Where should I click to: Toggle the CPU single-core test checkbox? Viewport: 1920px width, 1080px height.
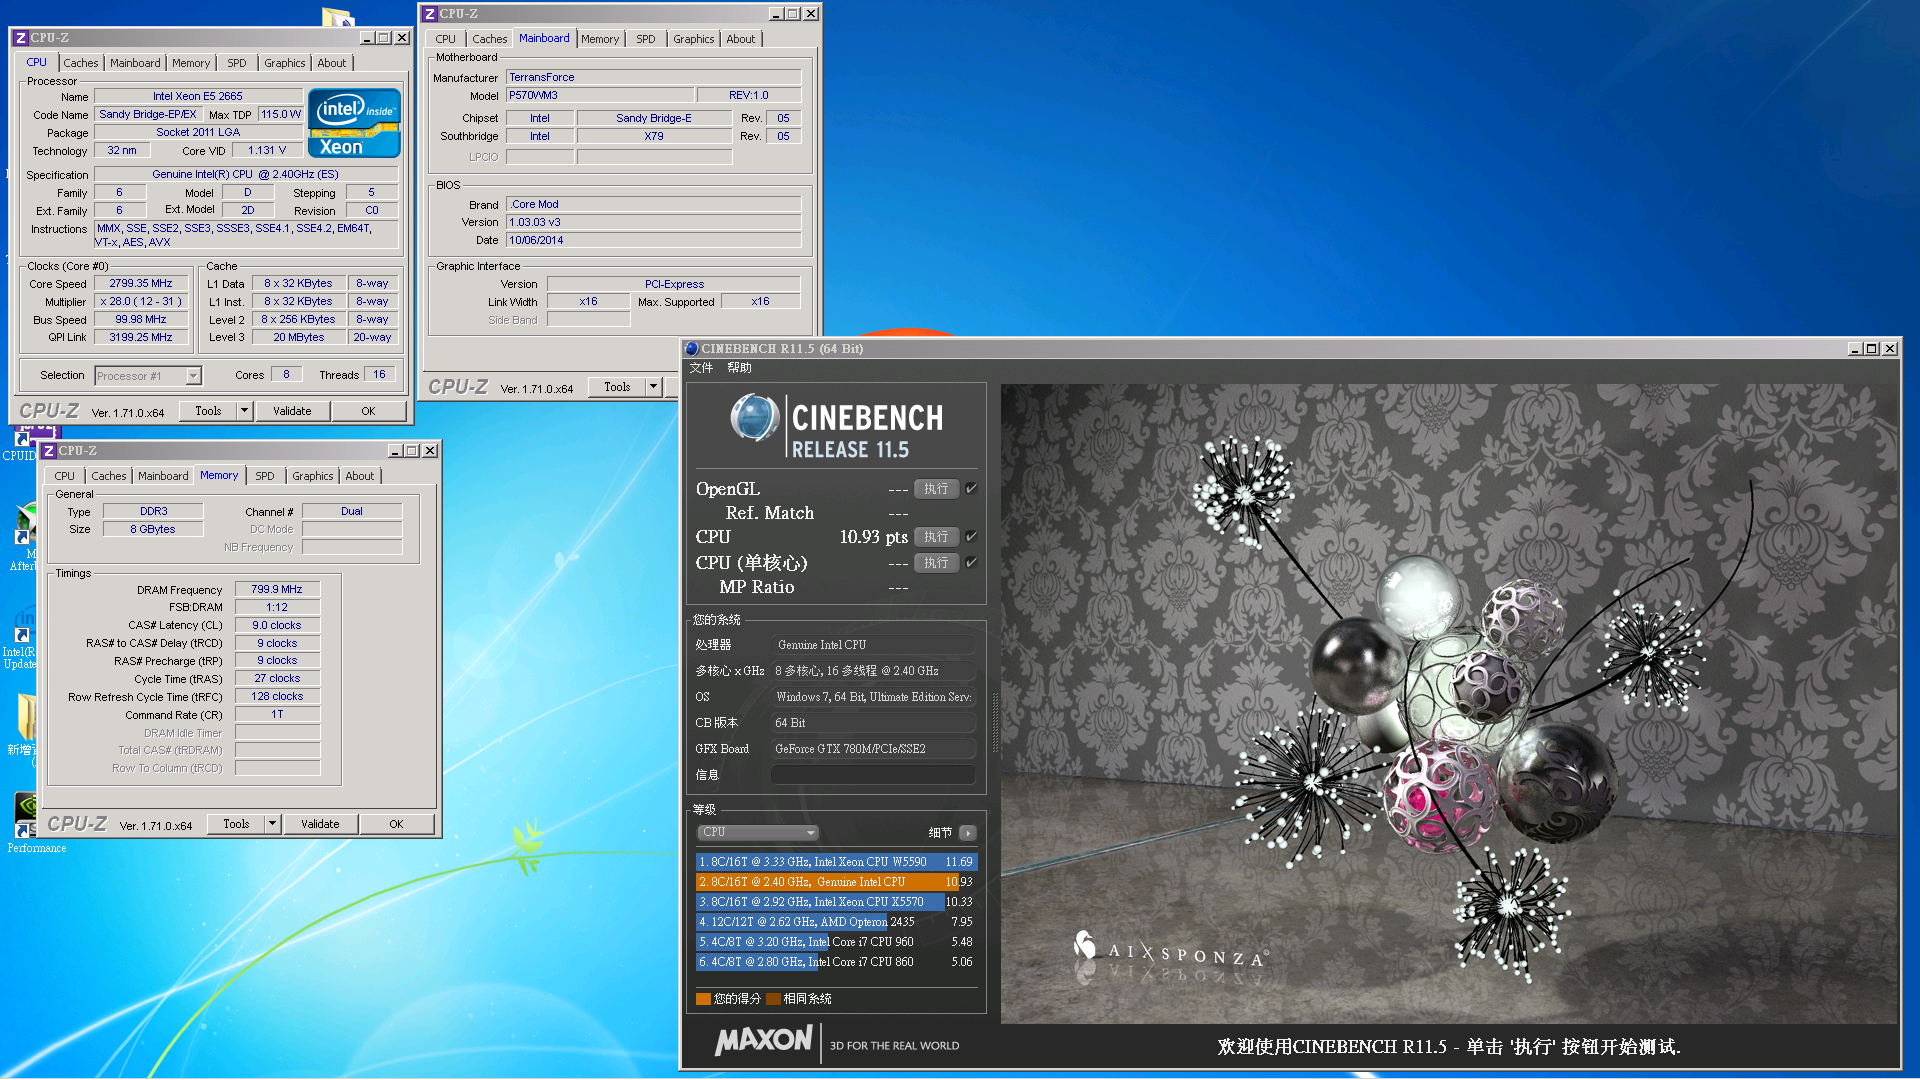coord(971,563)
